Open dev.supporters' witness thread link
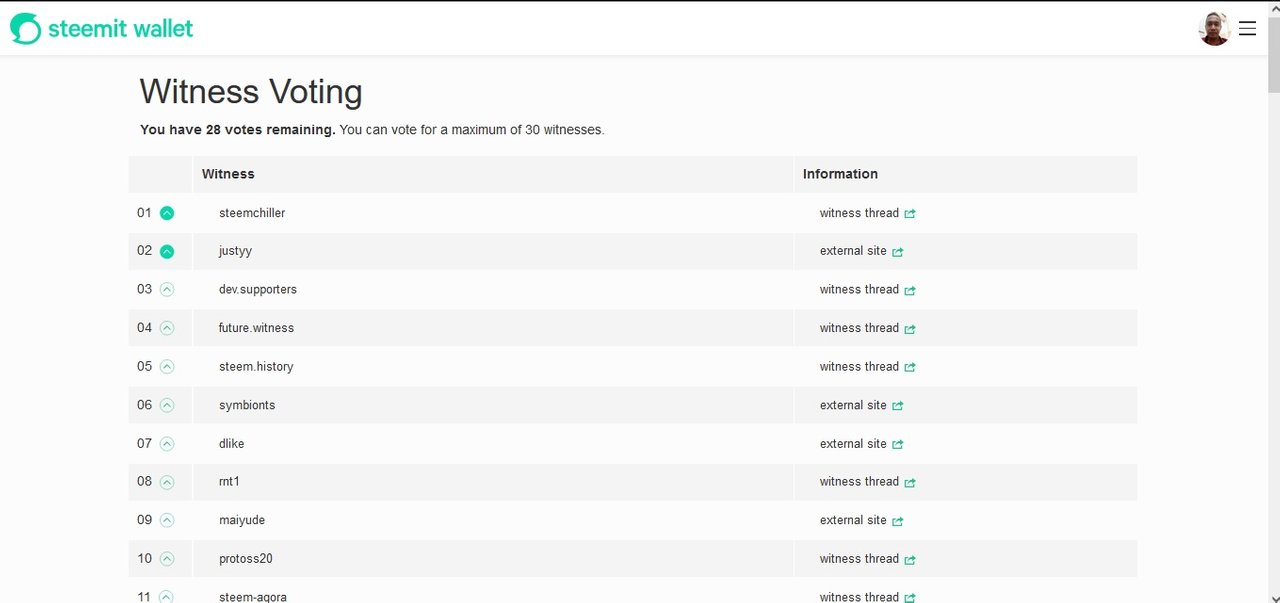Viewport: 1280px width, 603px height. [868, 290]
